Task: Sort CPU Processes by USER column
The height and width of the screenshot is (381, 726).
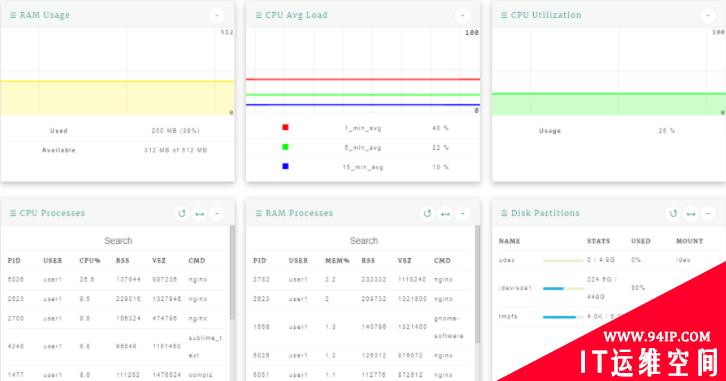Action: pyautogui.click(x=52, y=261)
